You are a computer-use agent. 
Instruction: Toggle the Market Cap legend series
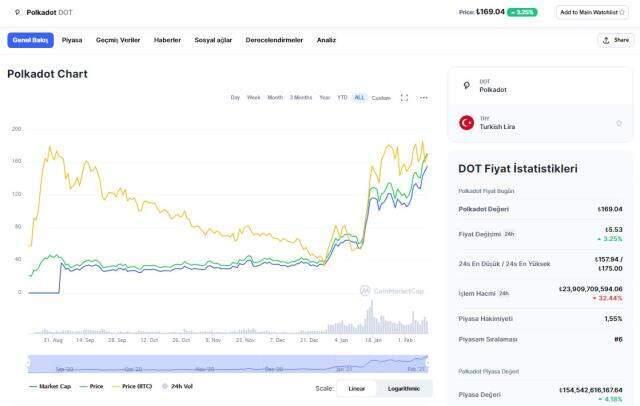pos(50,386)
